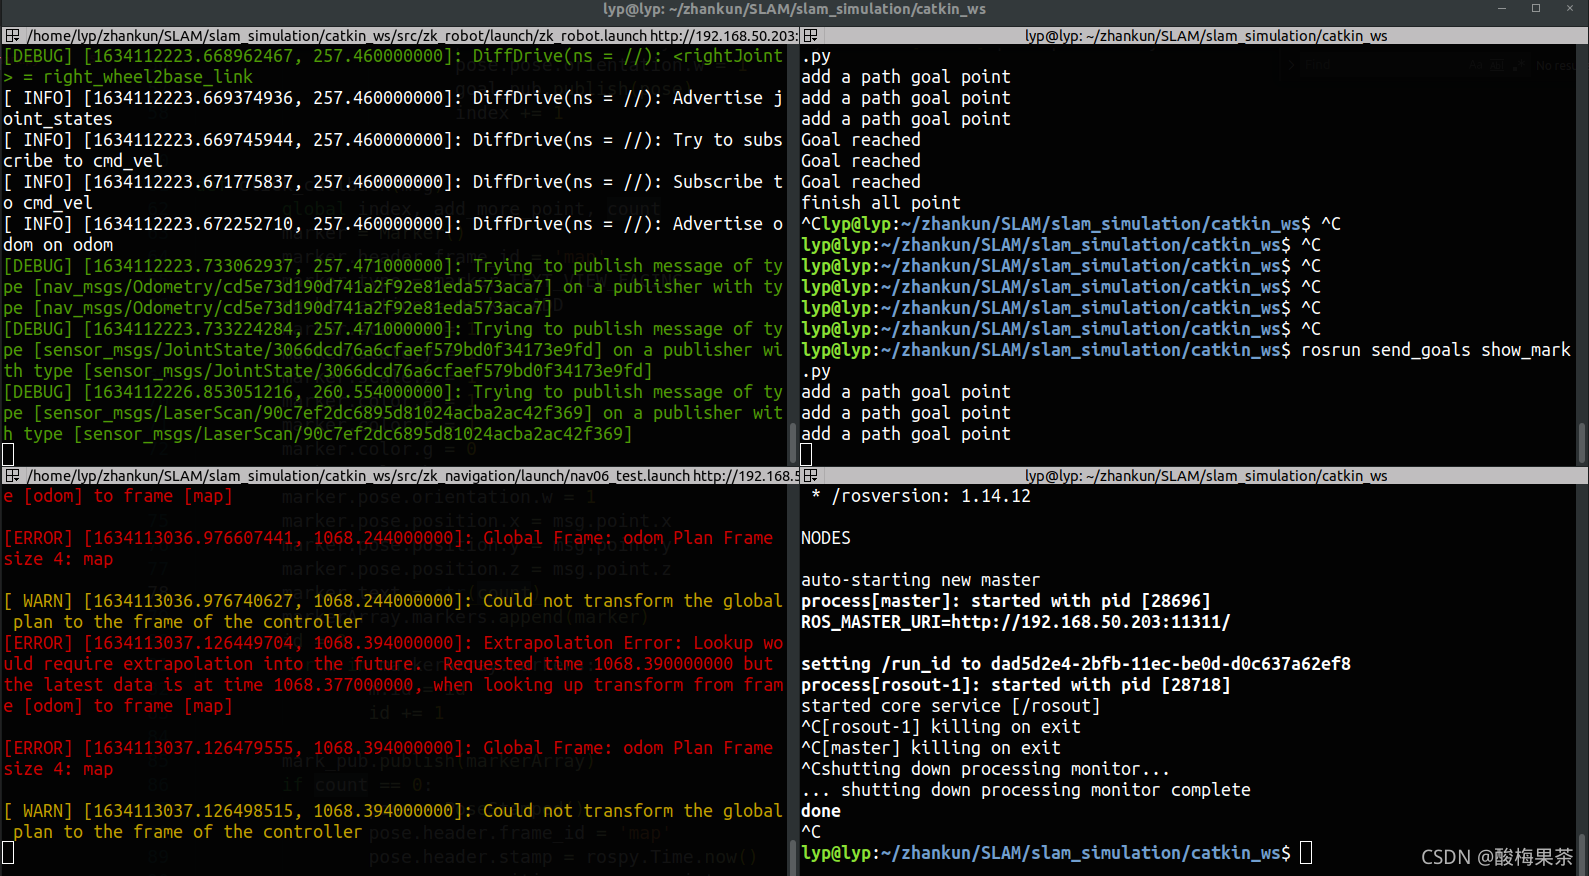Select the upper right pane's catkin_ws title bar
The width and height of the screenshot is (1589, 876).
[1194, 36]
